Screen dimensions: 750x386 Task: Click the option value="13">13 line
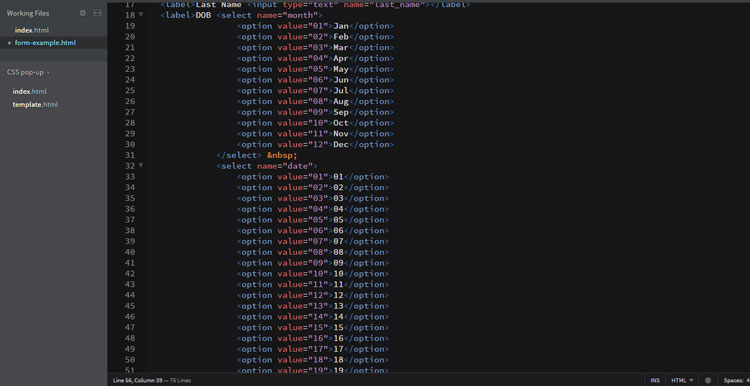coord(313,306)
